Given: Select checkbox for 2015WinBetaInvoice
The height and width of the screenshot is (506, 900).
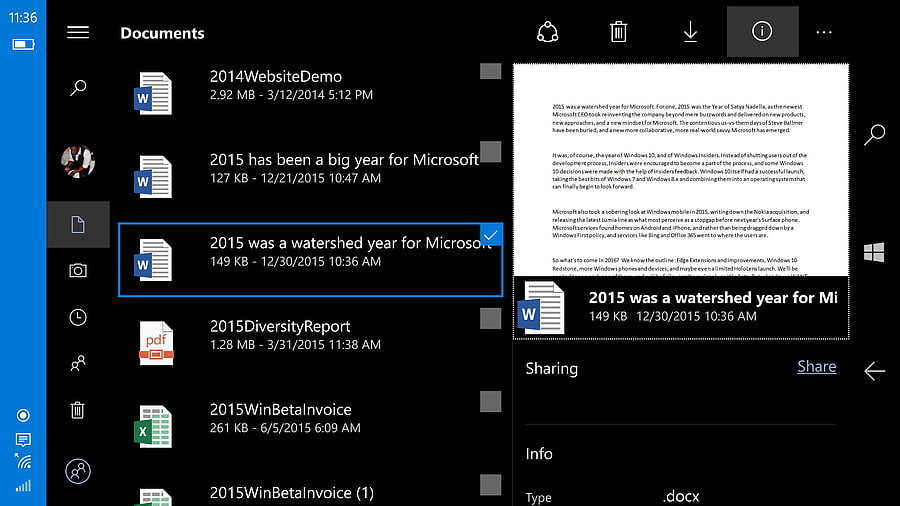Looking at the screenshot, I should point(490,402).
